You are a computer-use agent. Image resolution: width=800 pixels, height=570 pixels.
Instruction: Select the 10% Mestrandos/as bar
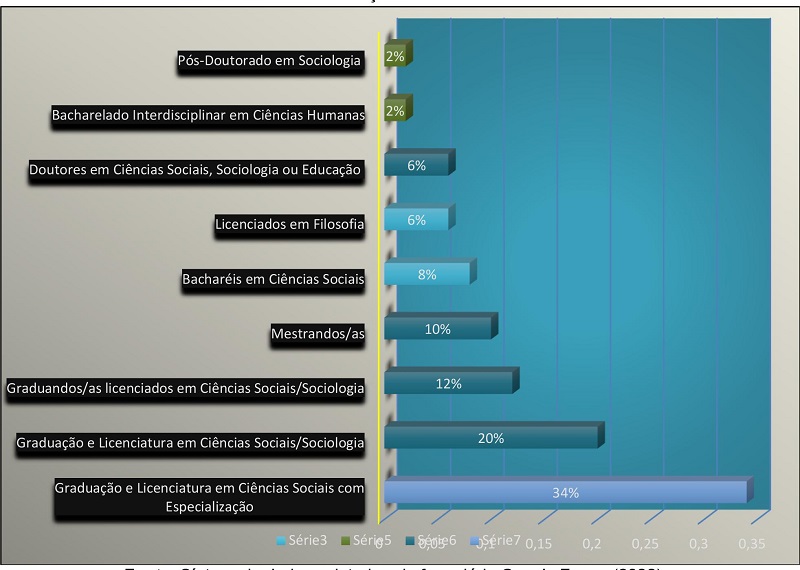437,329
